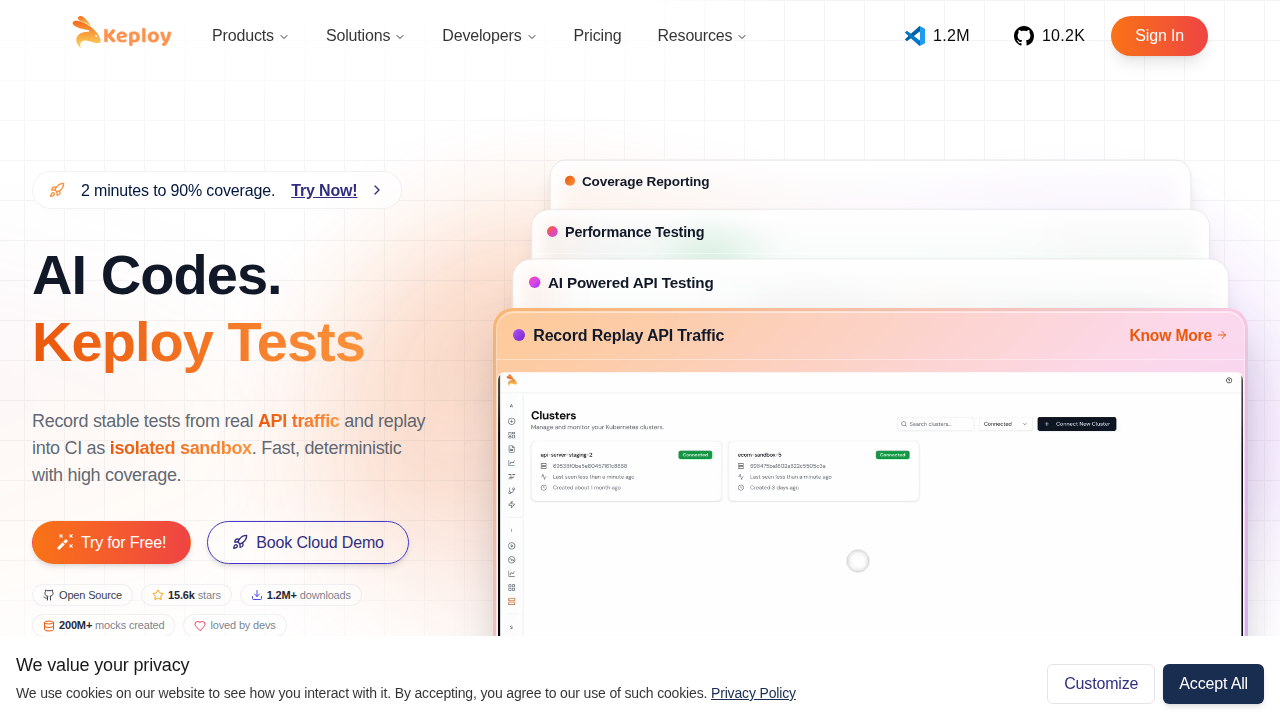Click the download icon beside 1.2M+ downloads
The width and height of the screenshot is (1280, 720).
(257, 595)
